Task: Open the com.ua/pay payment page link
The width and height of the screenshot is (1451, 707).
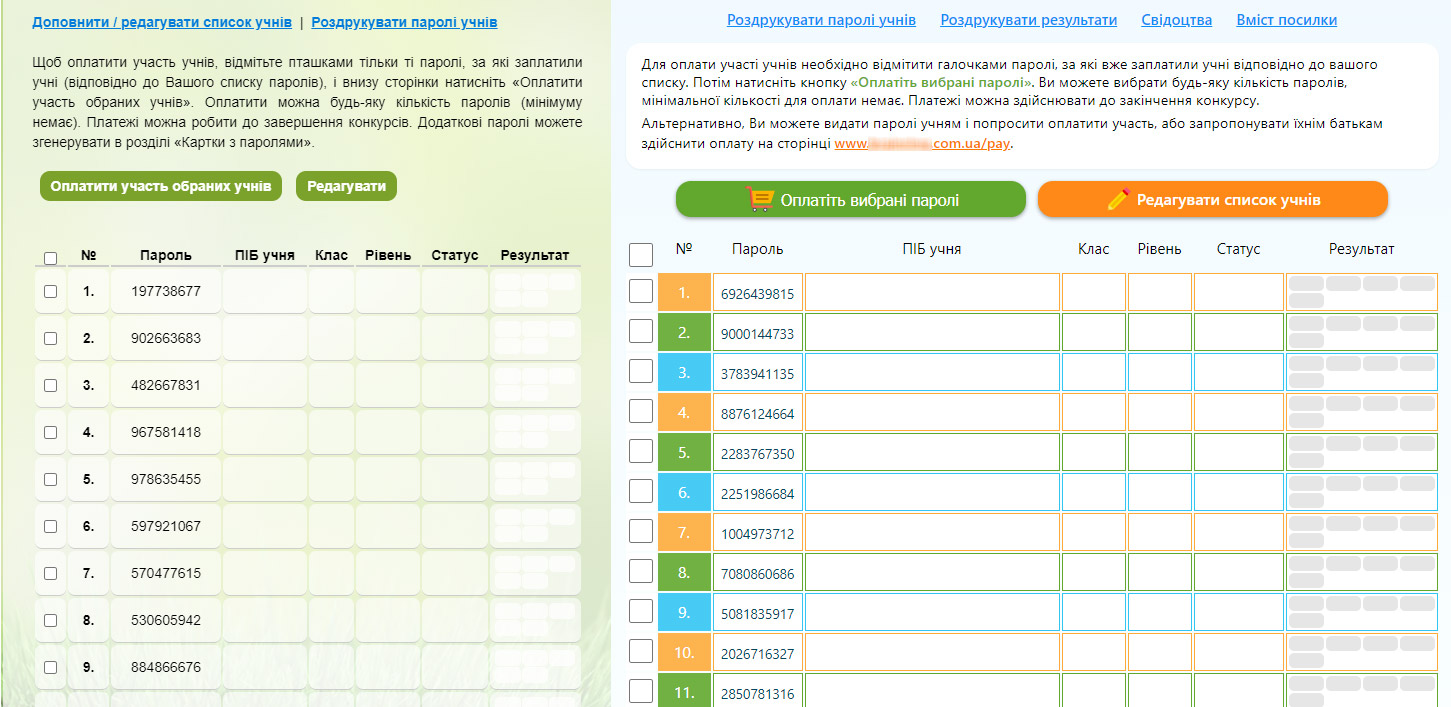Action: 923,144
